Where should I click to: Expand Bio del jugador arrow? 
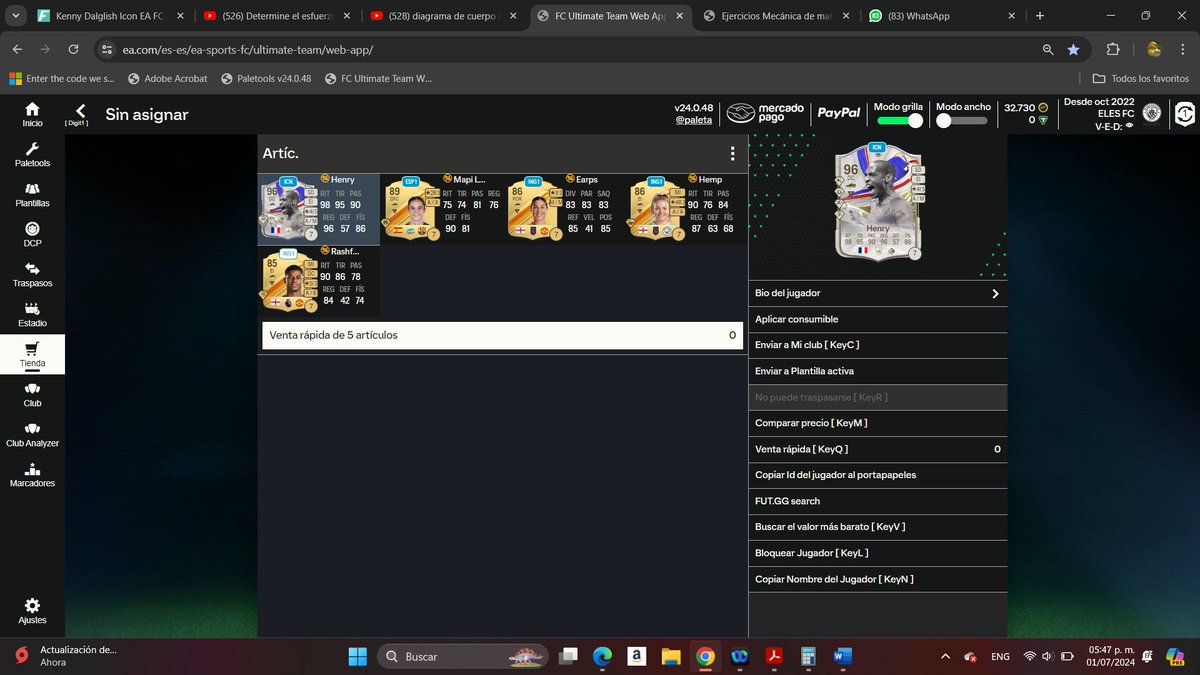[x=995, y=294]
